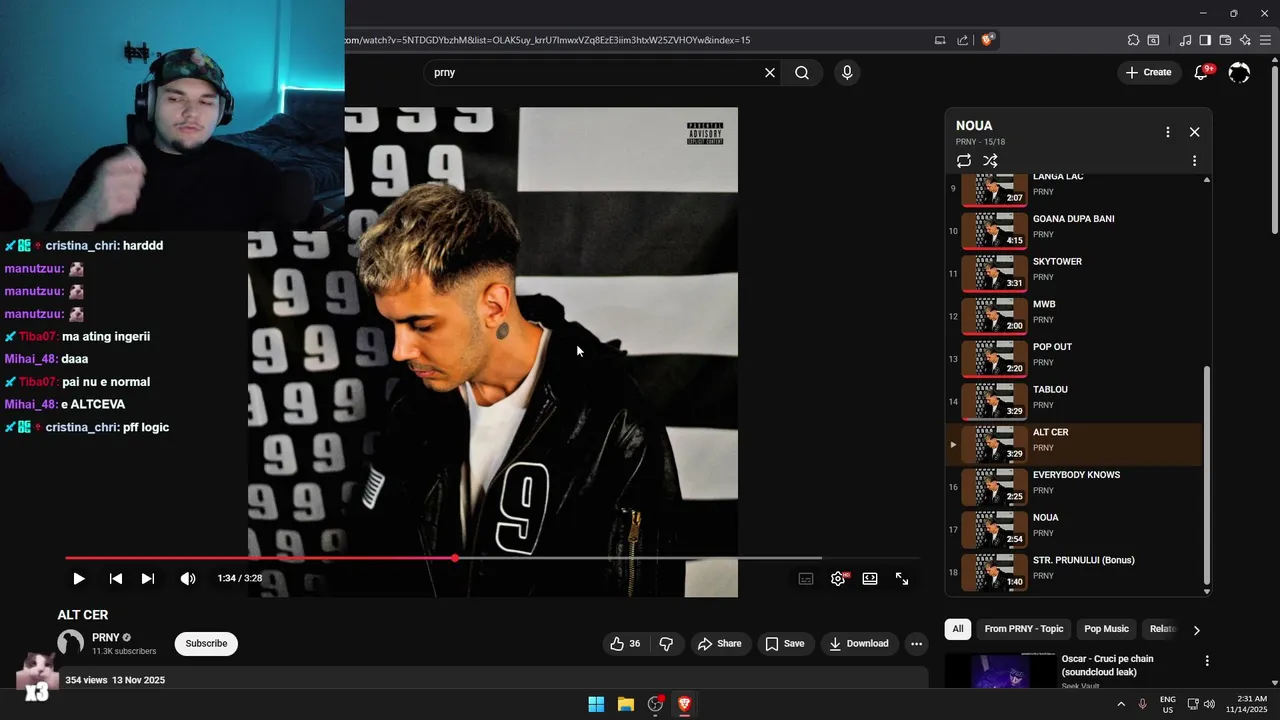Viewport: 1280px width, 720px height.
Task: Toggle the browser sidebar panel
Action: 1205,40
